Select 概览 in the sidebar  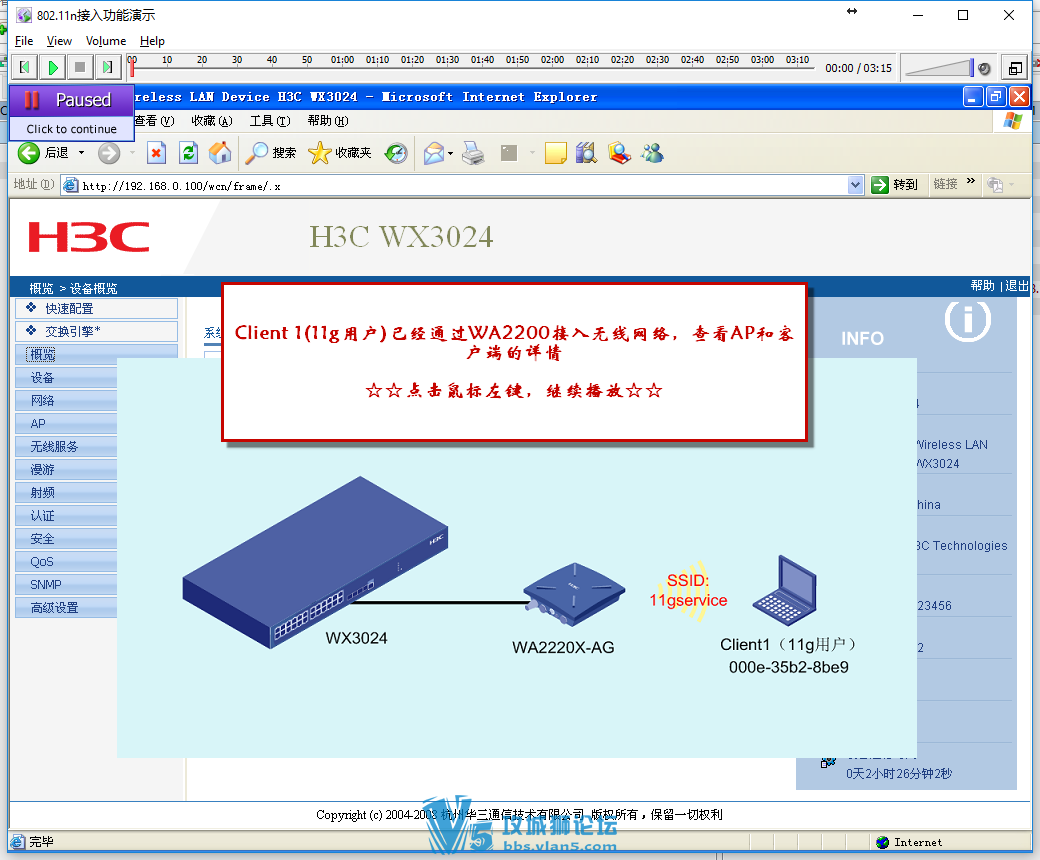(x=96, y=354)
